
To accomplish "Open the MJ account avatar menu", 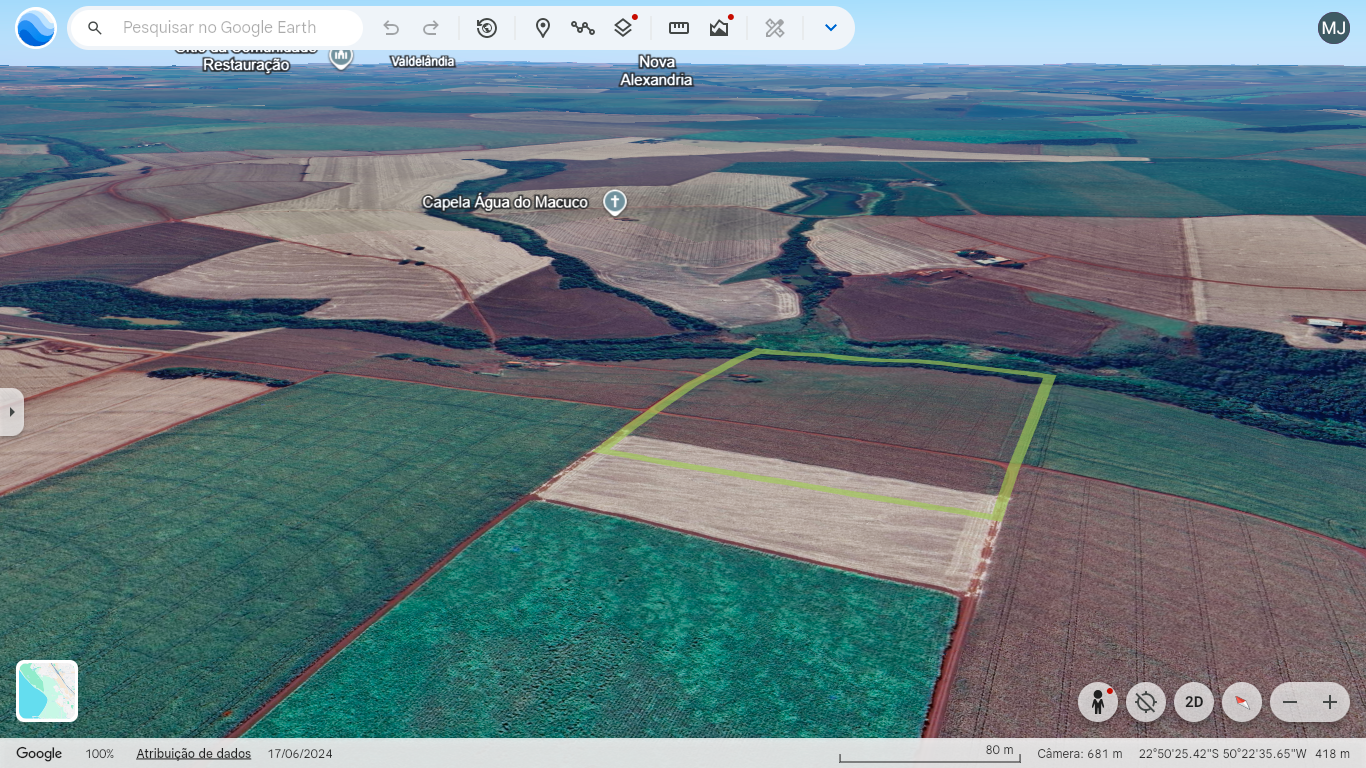I will point(1334,28).
